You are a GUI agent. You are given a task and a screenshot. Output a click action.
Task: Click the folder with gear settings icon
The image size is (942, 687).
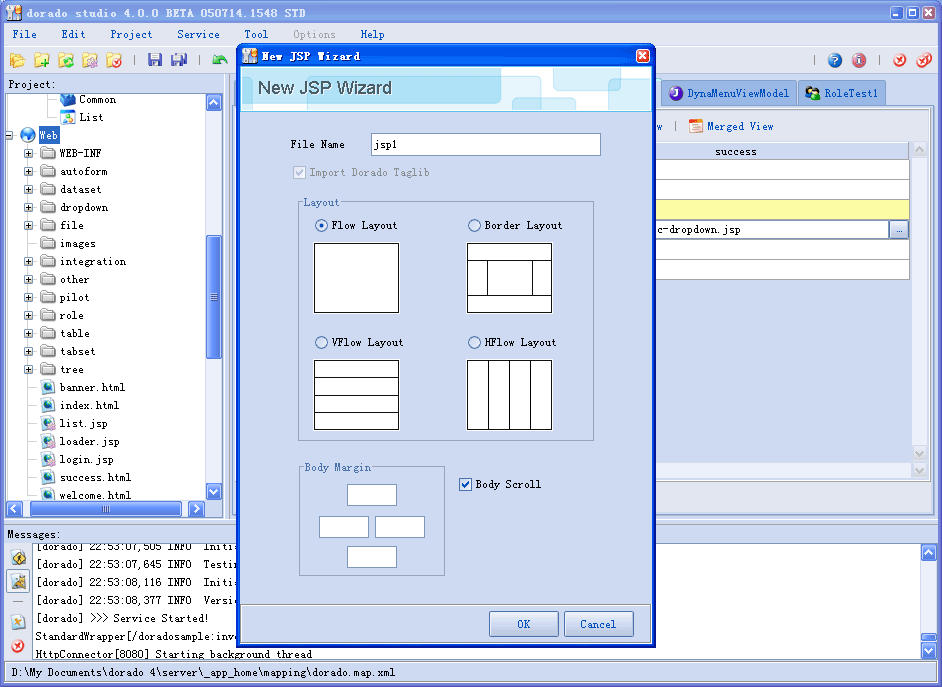pos(90,59)
